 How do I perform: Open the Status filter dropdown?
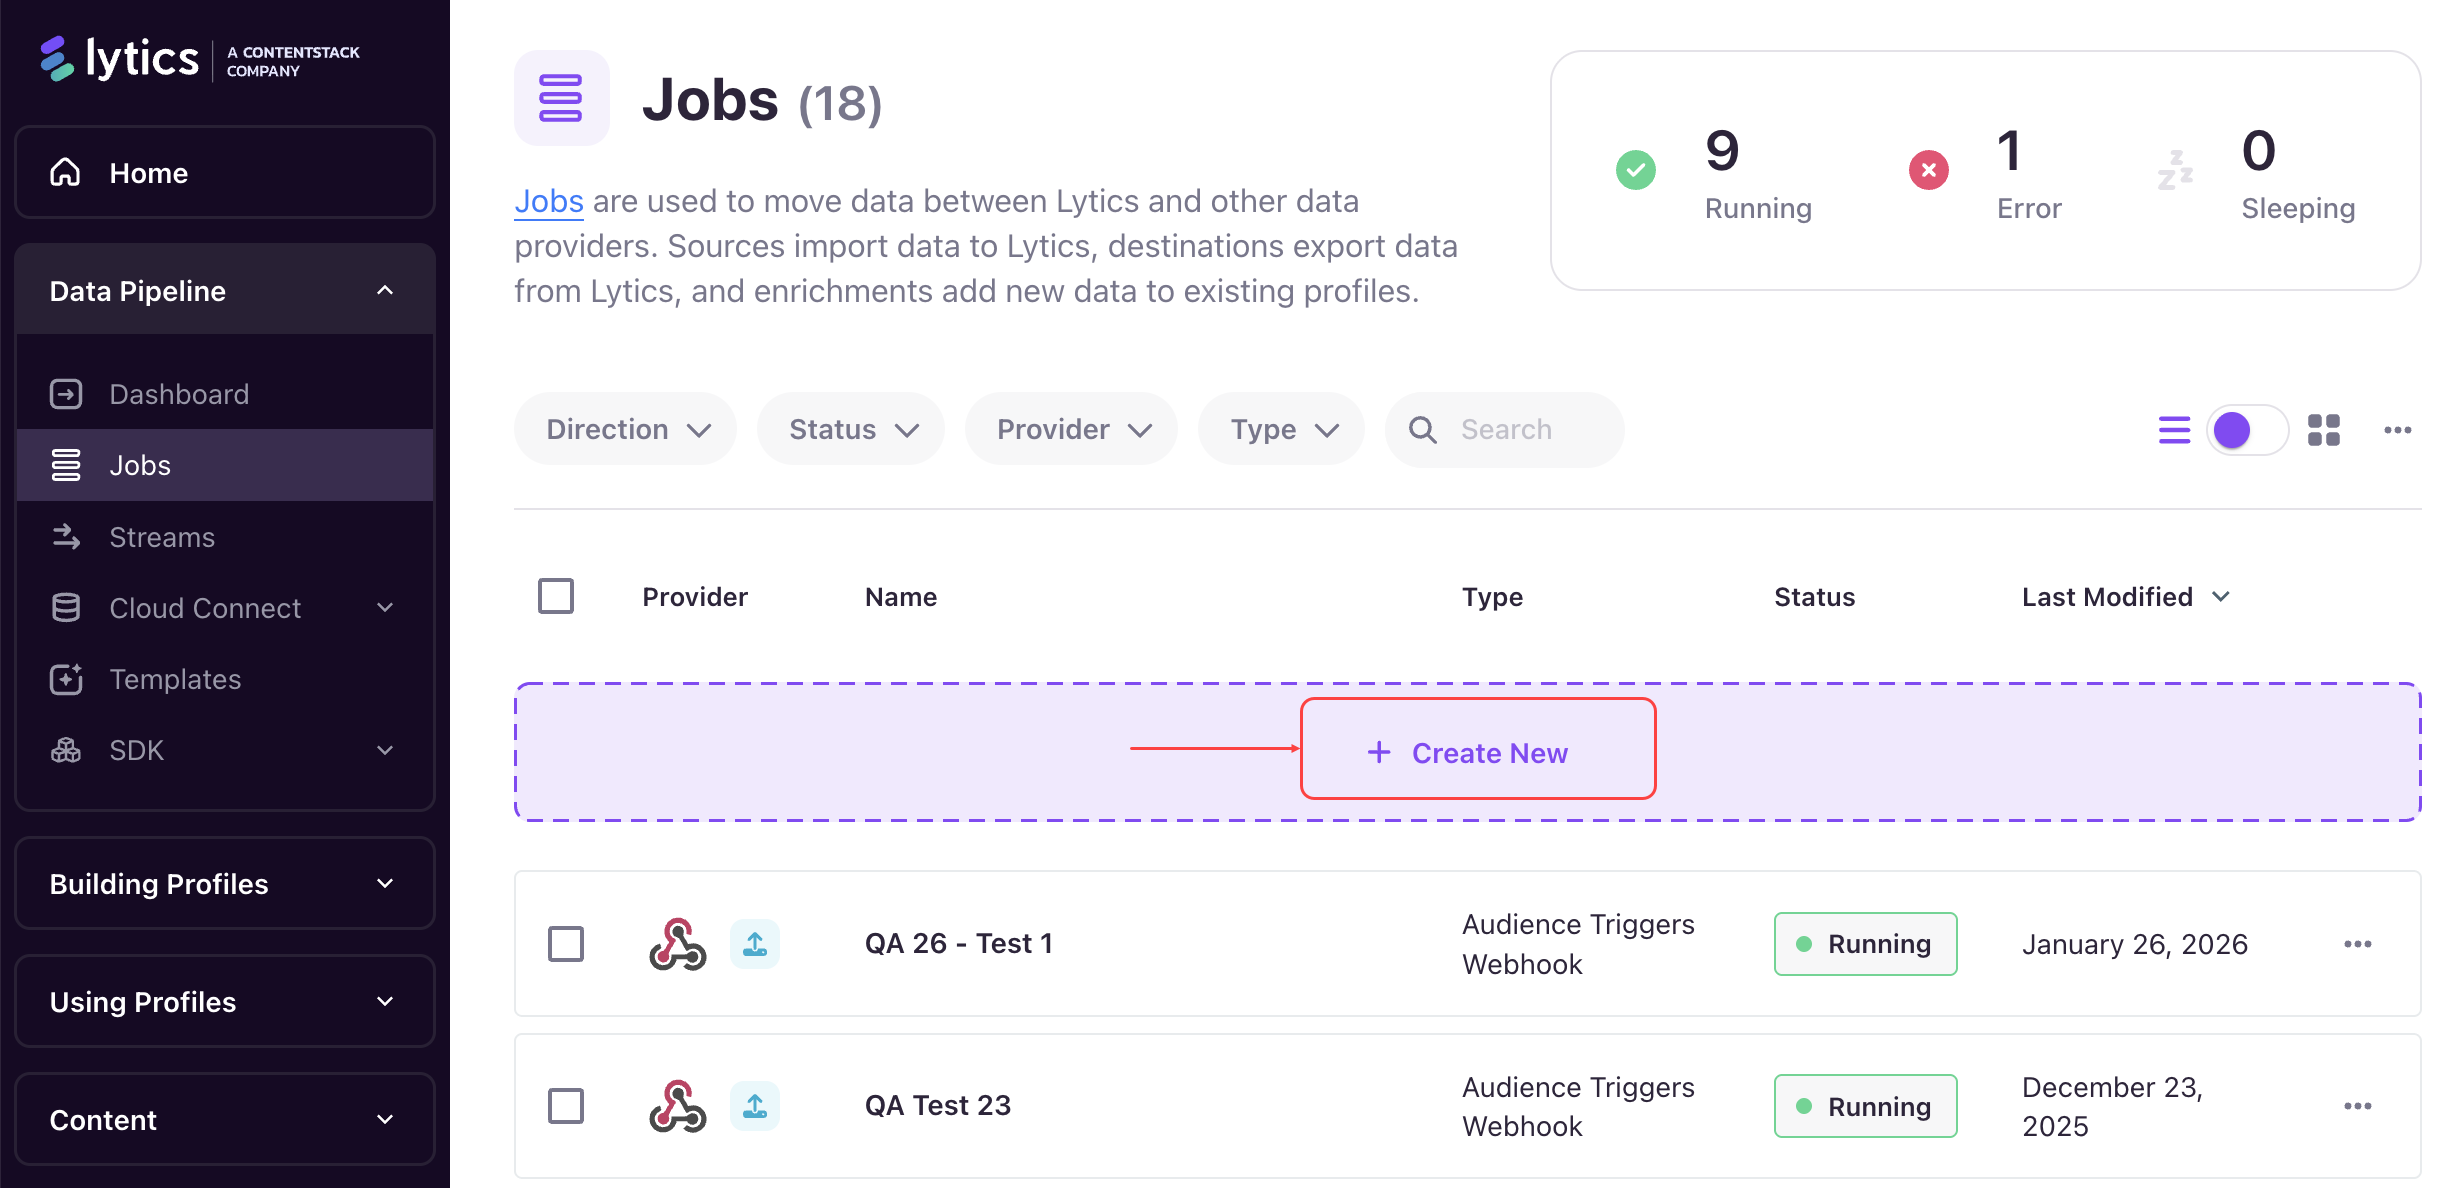[851, 430]
